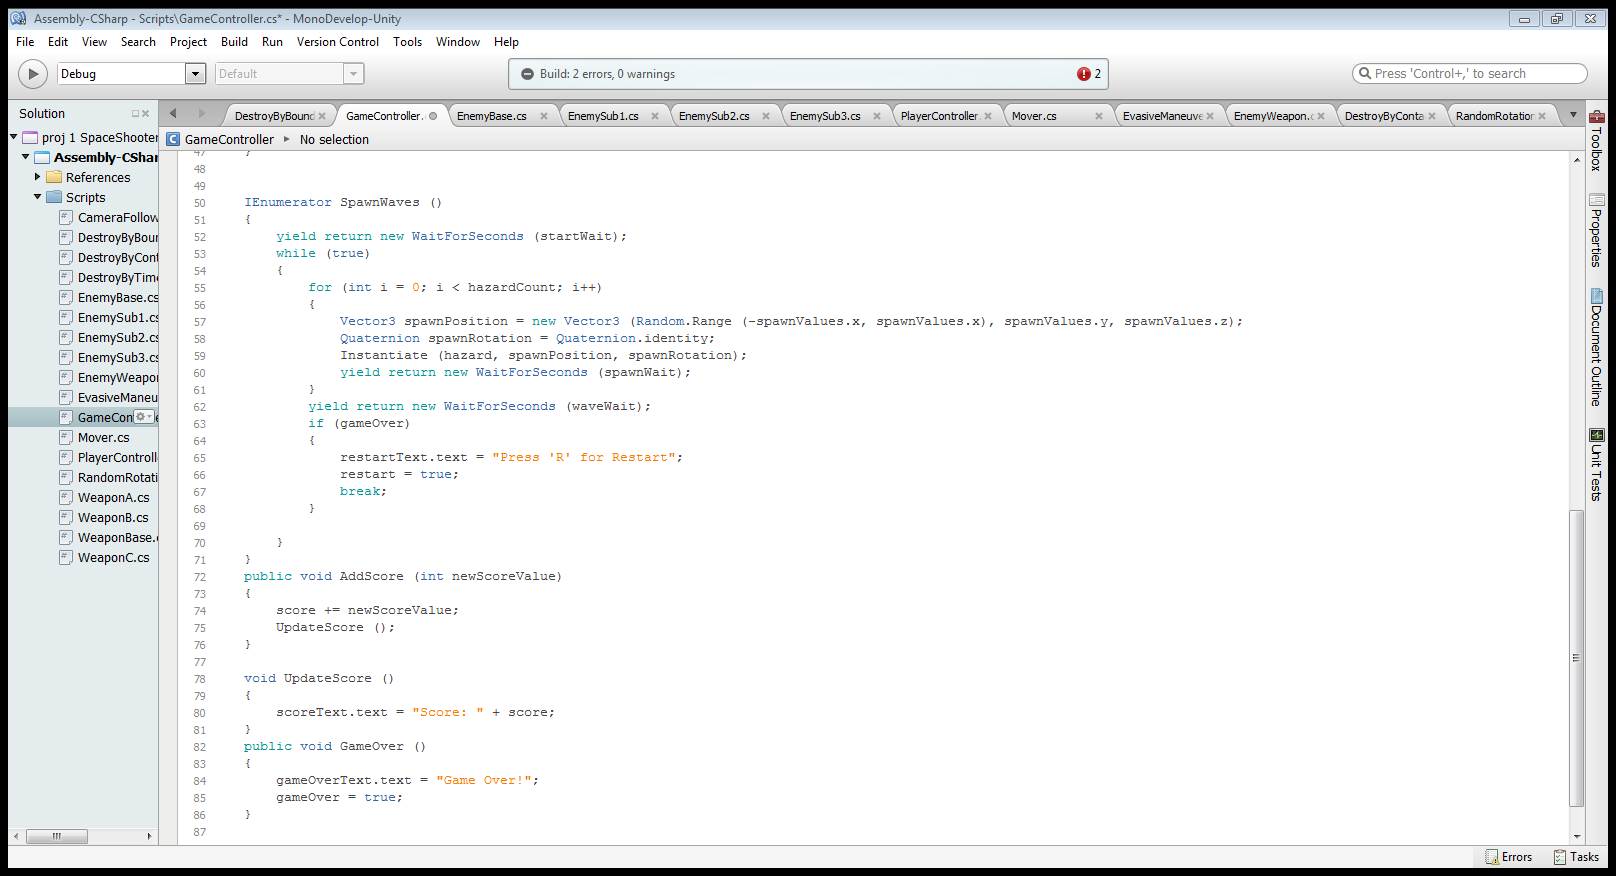Screen dimensions: 1616x876
Task: Click the DestroyByTime file icon in tree
Action: click(66, 277)
